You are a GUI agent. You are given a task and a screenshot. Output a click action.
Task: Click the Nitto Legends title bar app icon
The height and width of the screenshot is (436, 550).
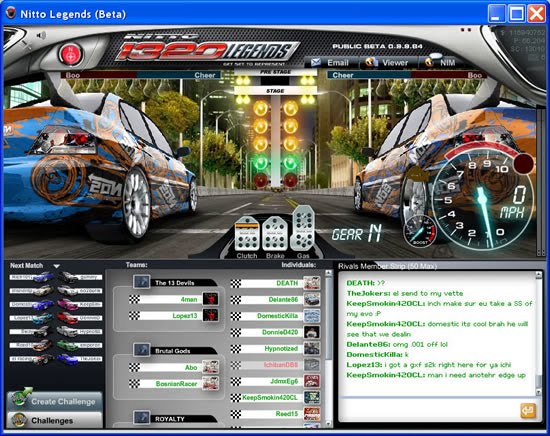[x=11, y=14]
